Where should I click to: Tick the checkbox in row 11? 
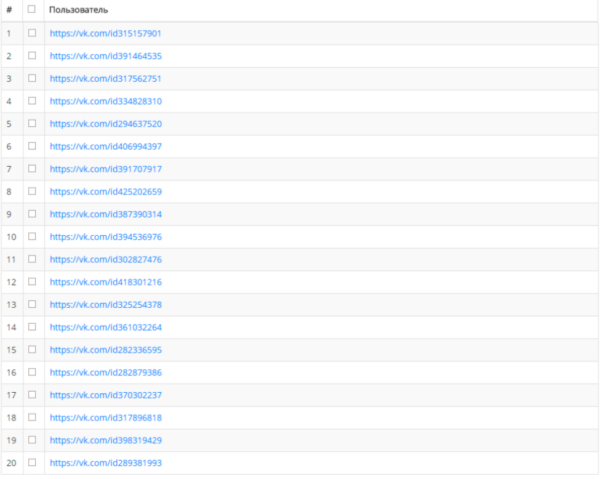[32, 259]
